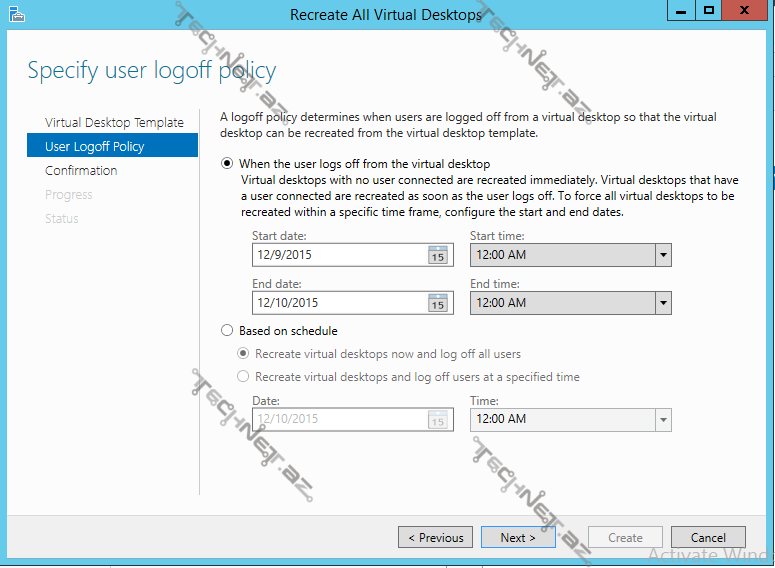Image resolution: width=775 pixels, height=568 pixels.
Task: Expand the End time dropdown
Action: click(662, 303)
